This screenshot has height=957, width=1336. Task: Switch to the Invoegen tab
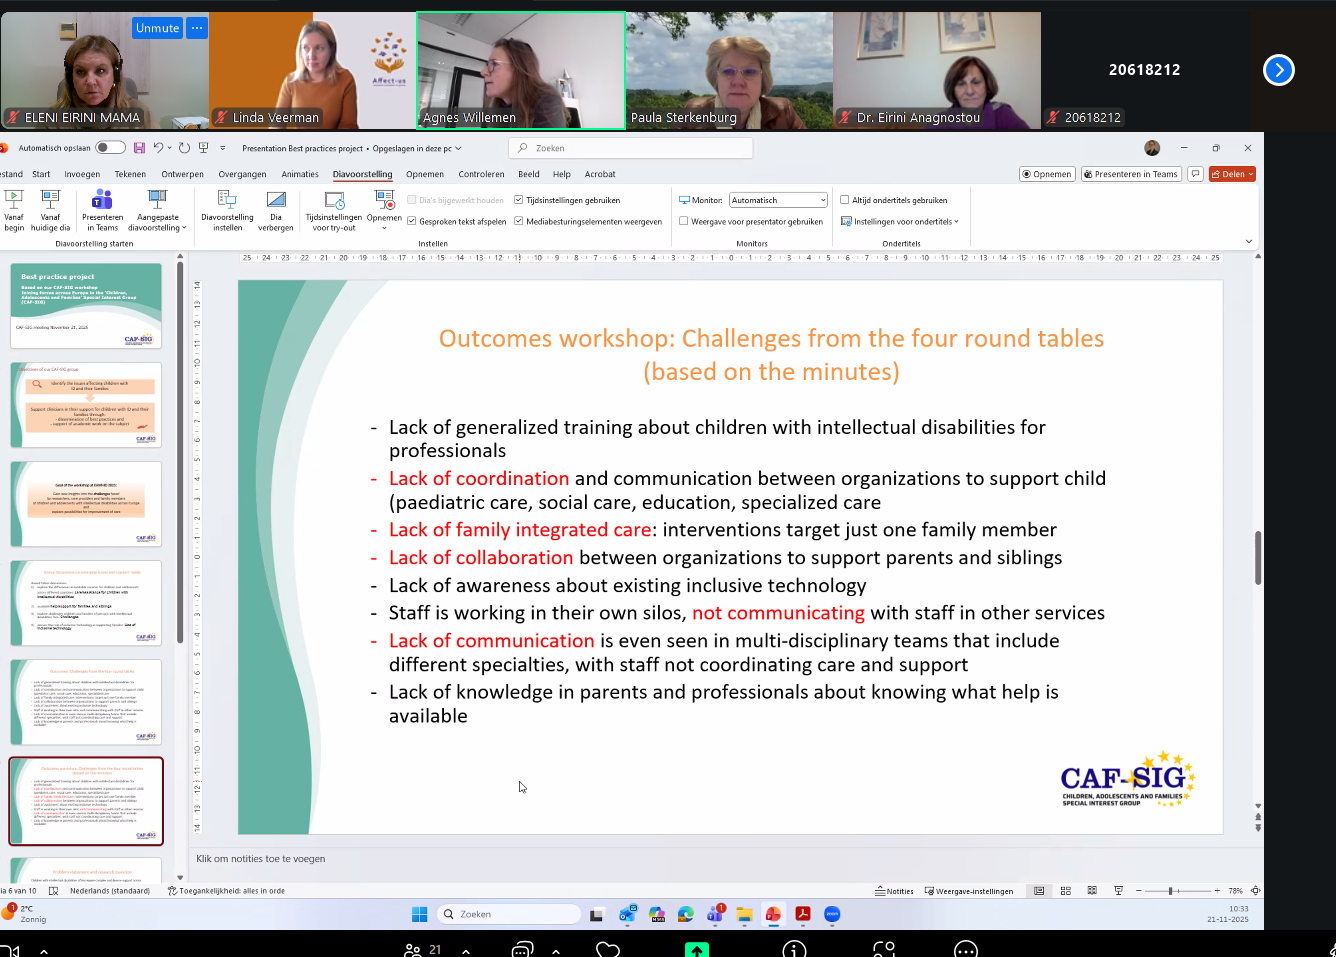click(x=82, y=174)
